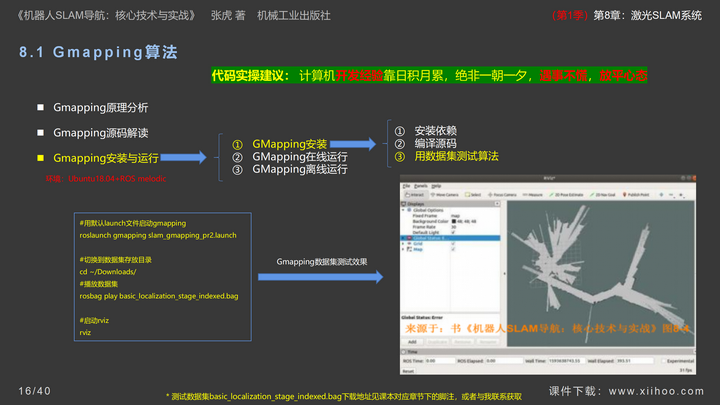Click the 'GMapping离线运行' list item

299,169
